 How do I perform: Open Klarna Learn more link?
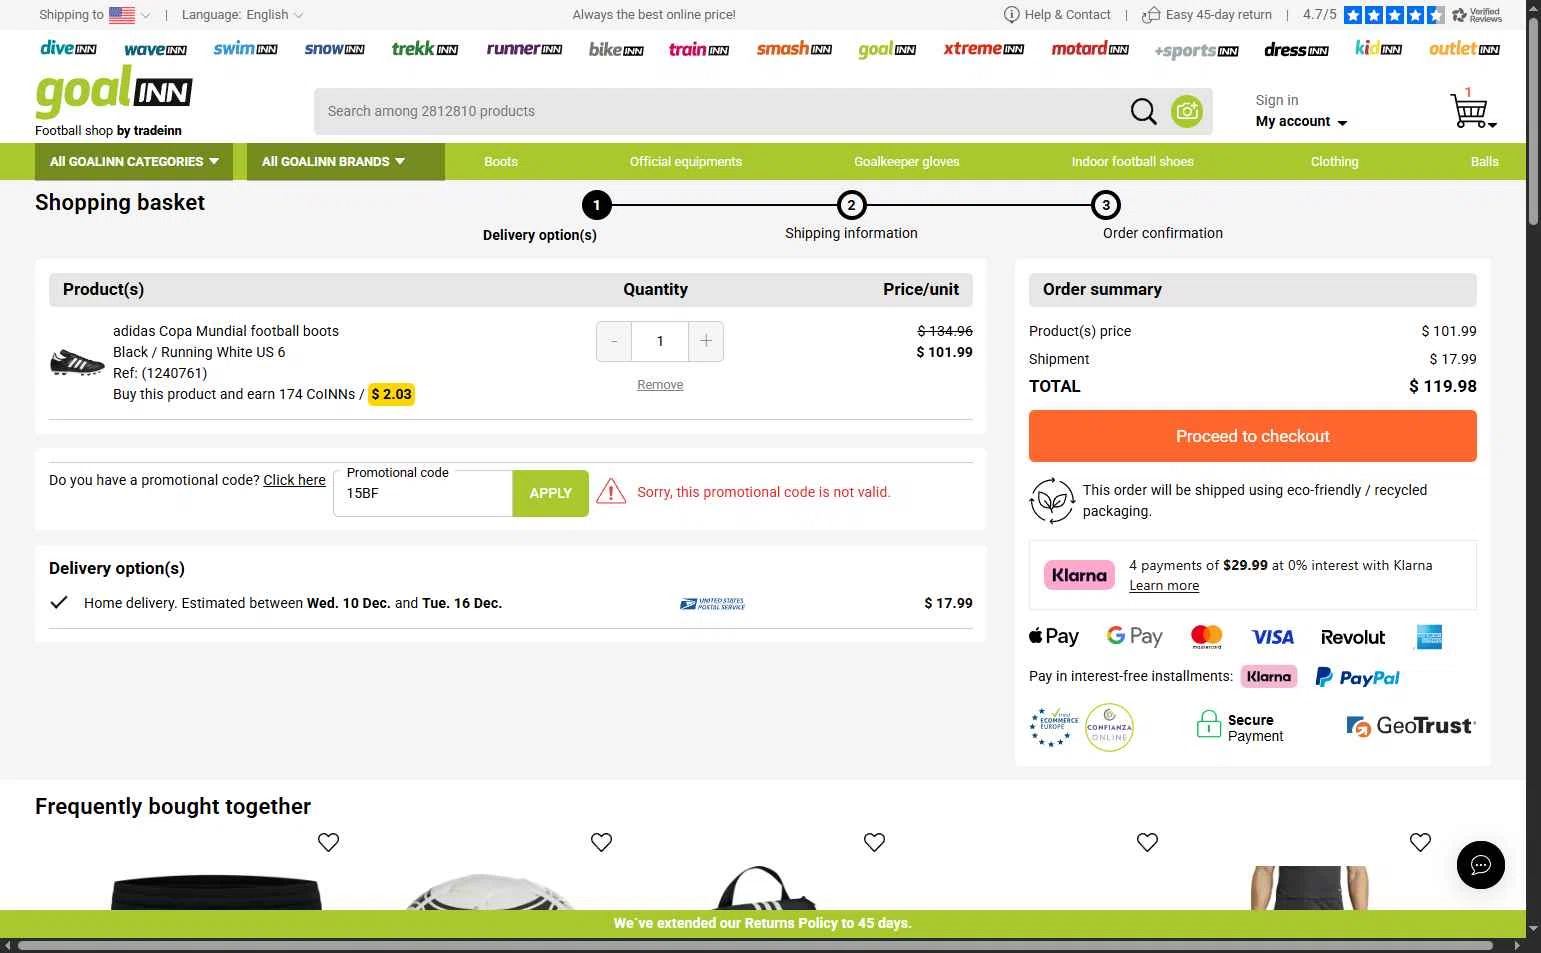click(1164, 586)
